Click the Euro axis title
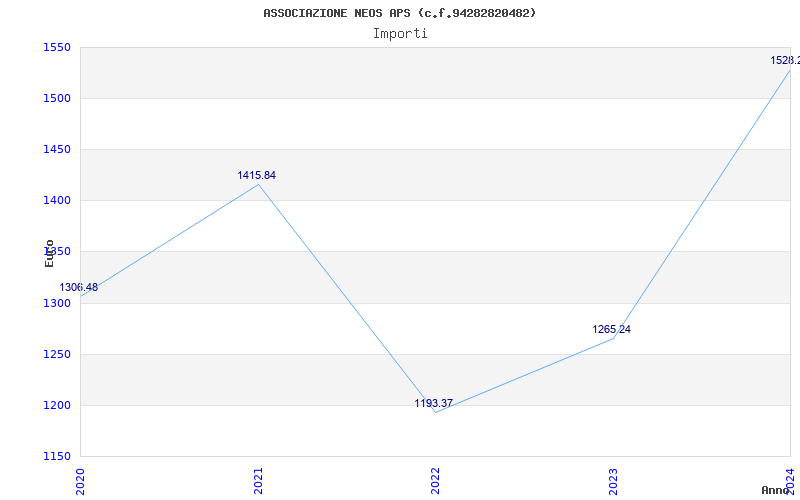 pos(49,253)
